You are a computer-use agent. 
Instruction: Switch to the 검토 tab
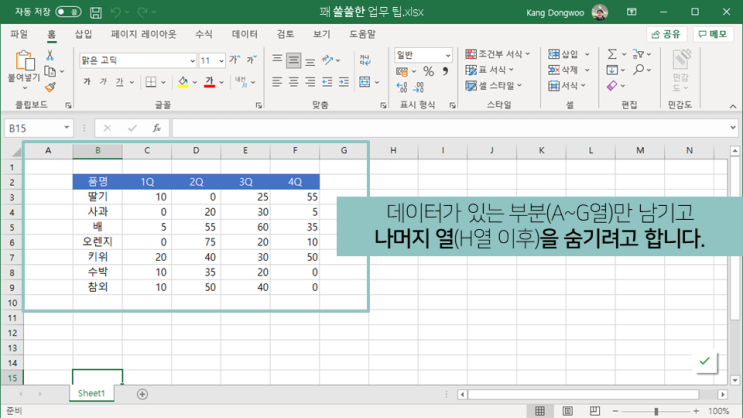coord(285,34)
